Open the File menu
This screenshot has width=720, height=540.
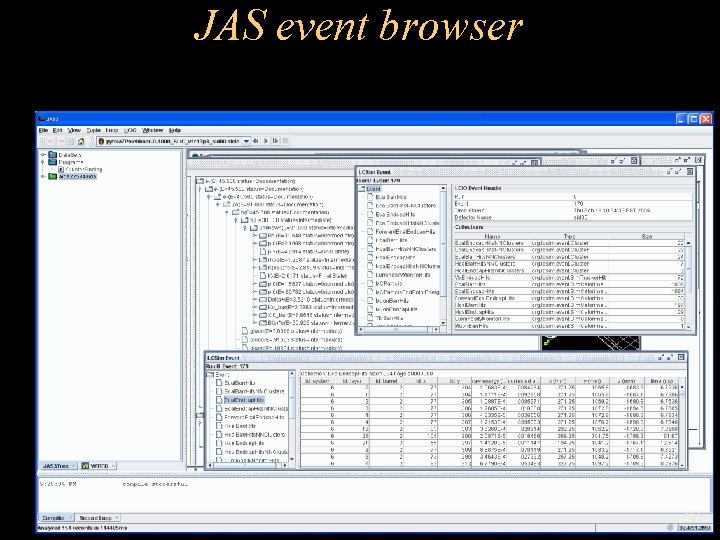click(43, 130)
